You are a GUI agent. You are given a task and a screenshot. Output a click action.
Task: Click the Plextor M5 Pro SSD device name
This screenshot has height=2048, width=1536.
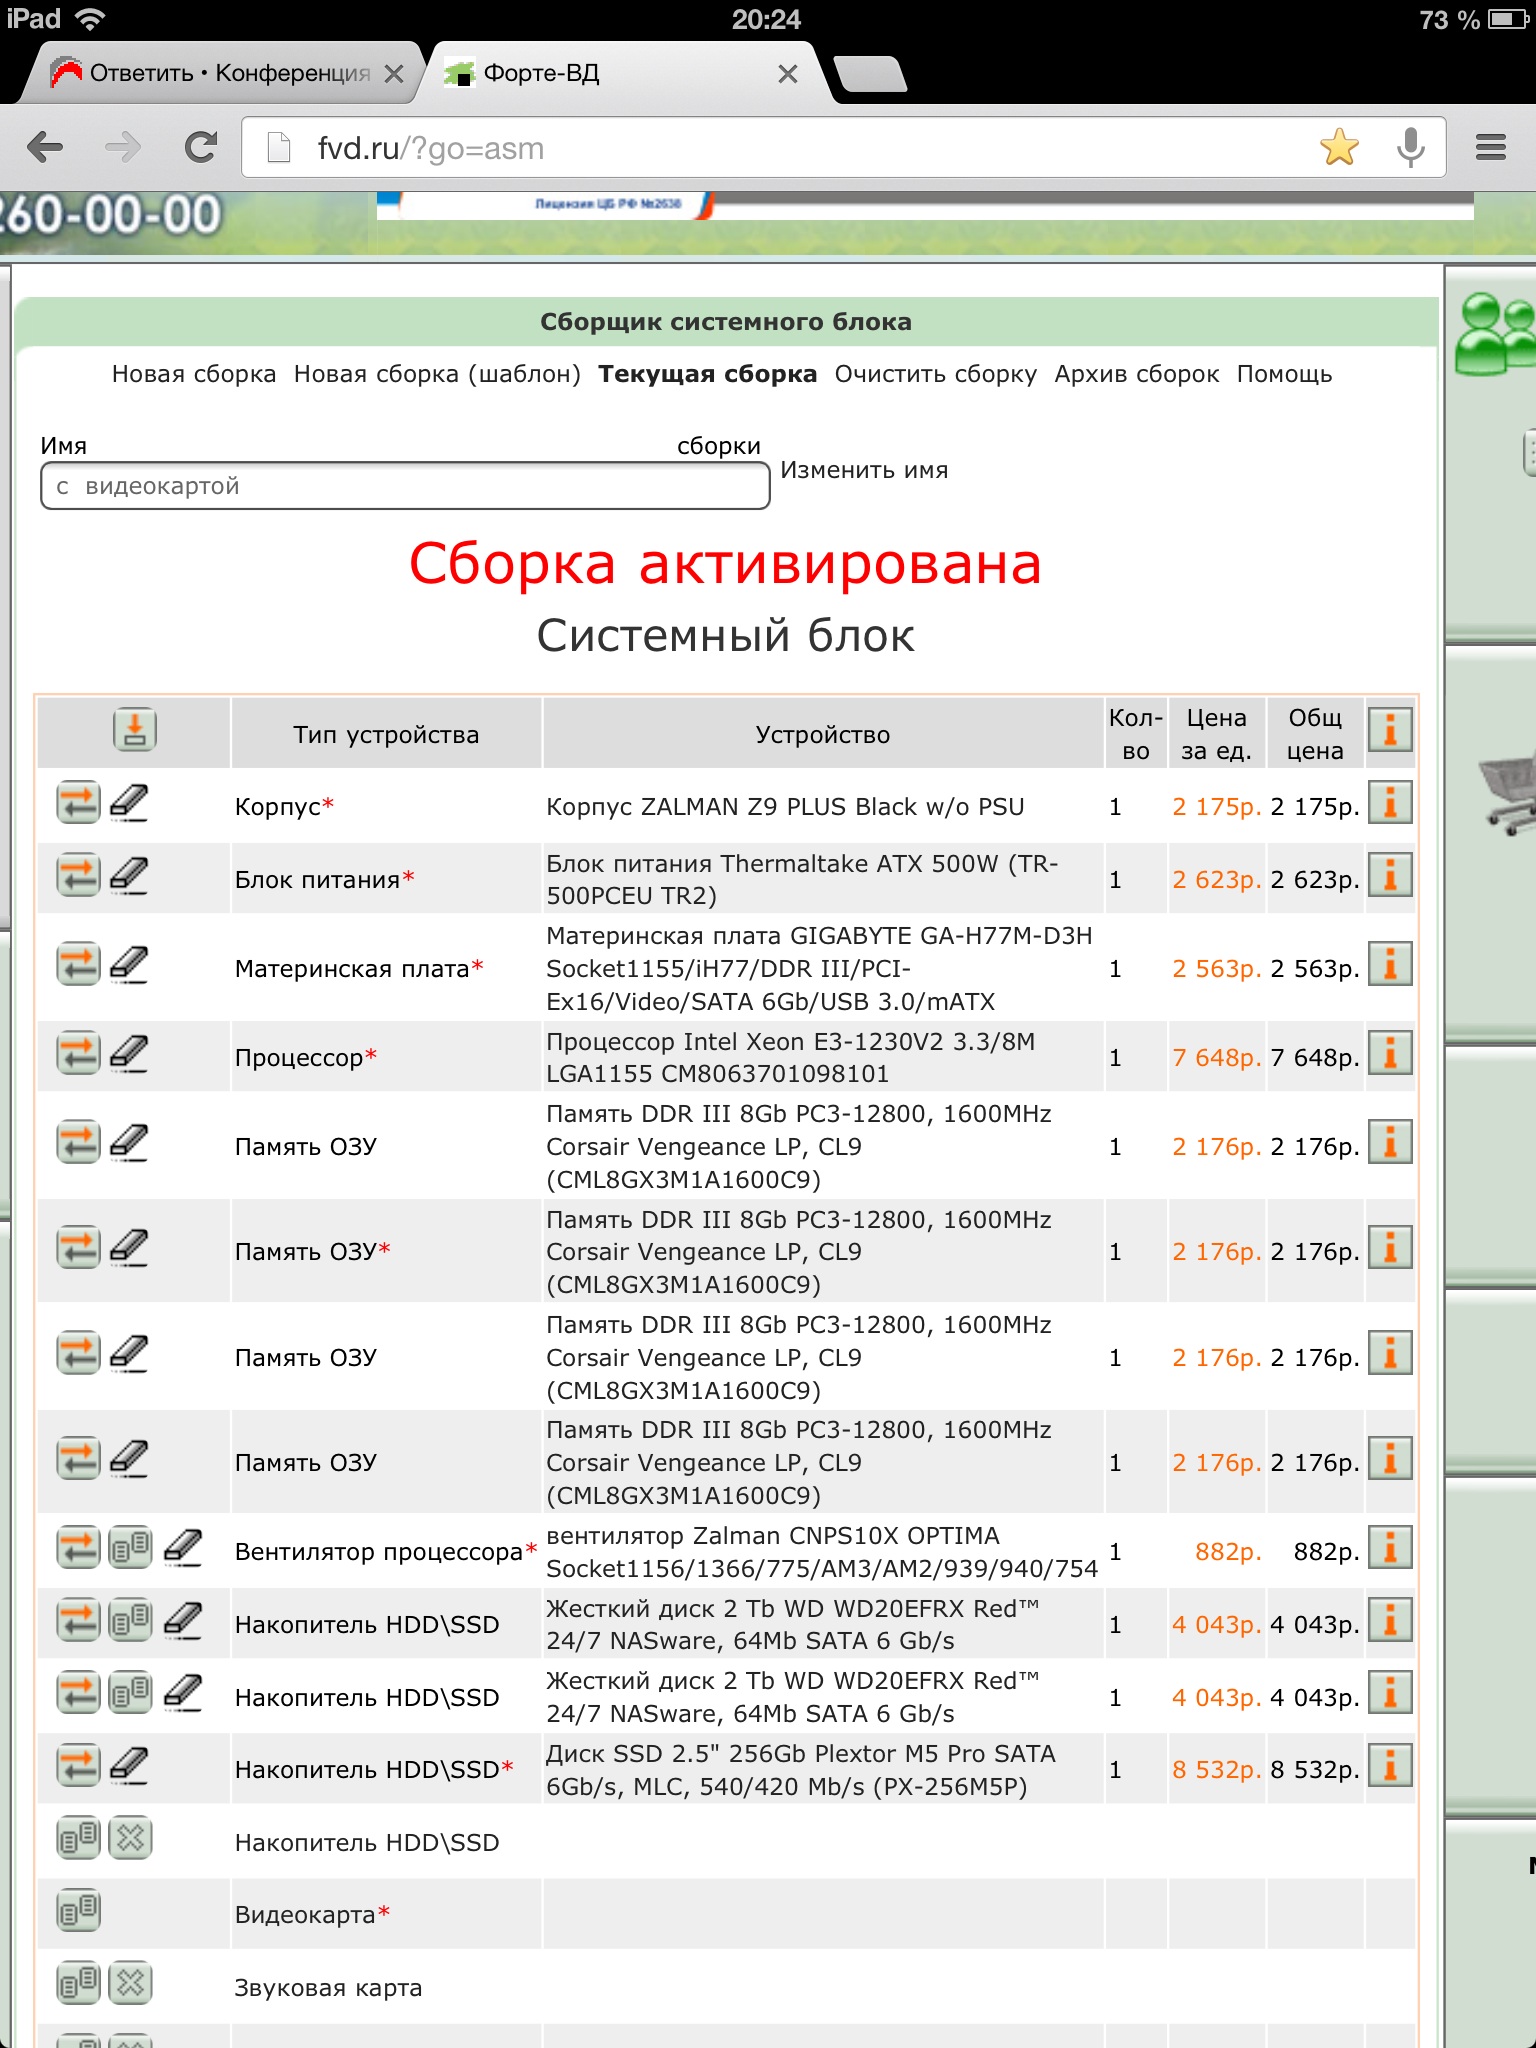coord(801,1770)
